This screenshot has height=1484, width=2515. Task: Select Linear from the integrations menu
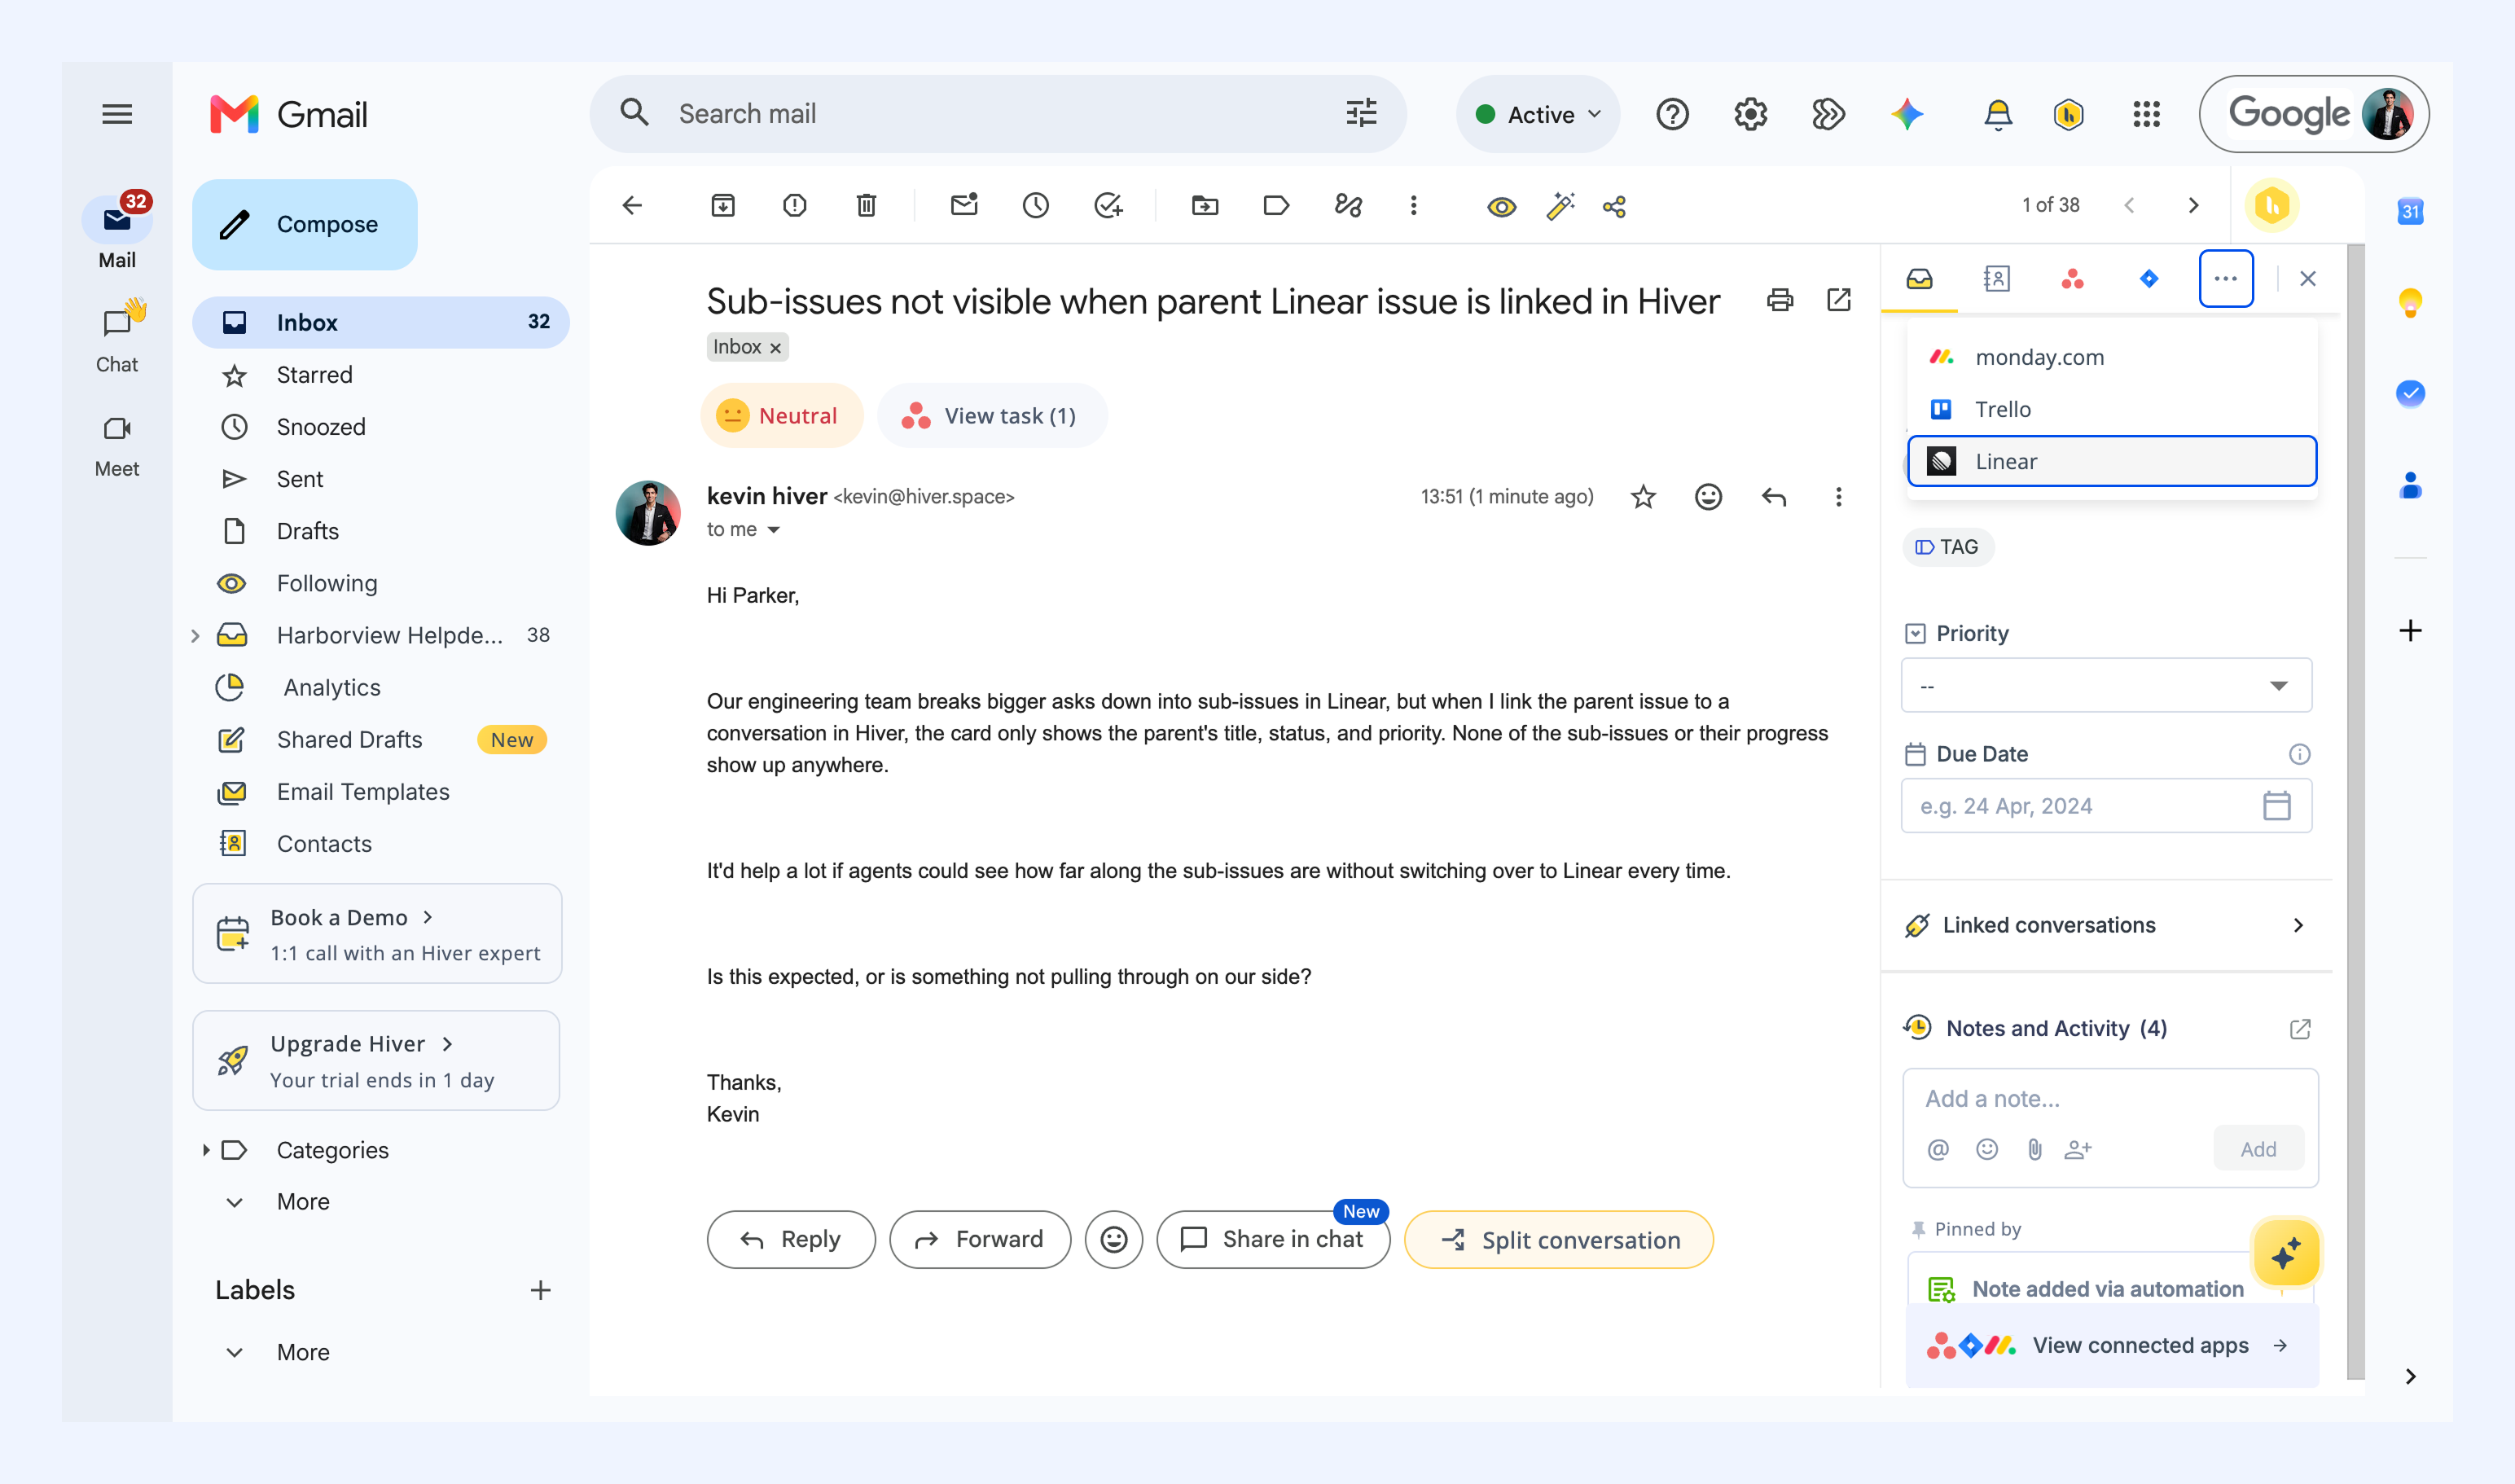click(x=2111, y=461)
